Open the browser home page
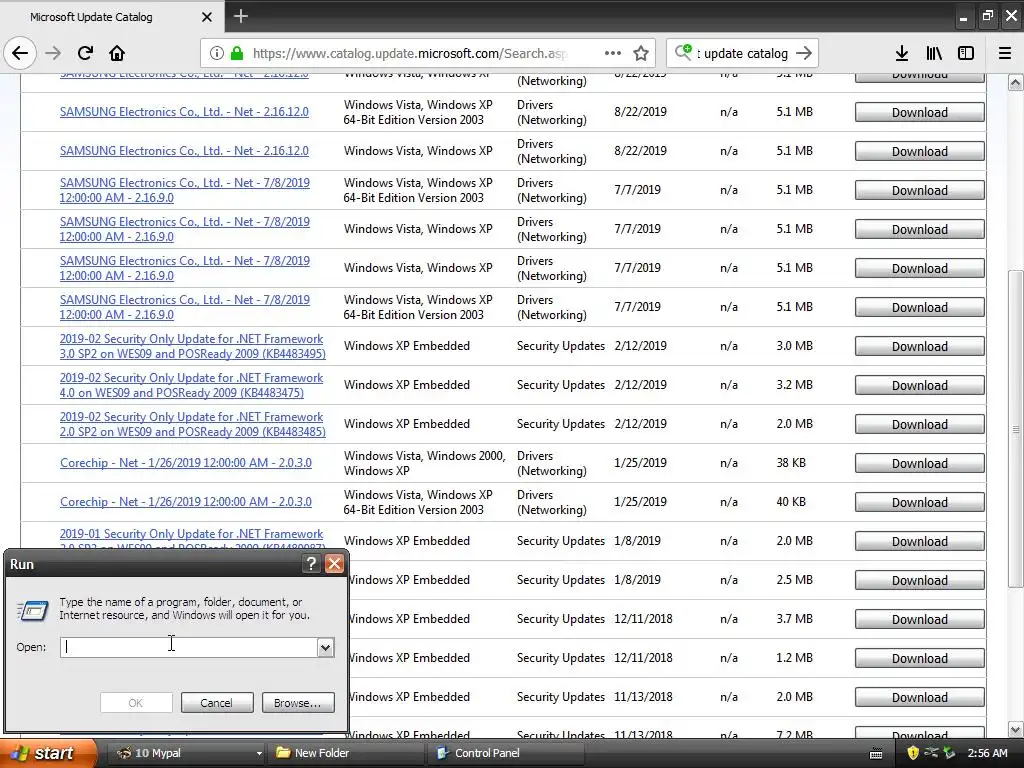This screenshot has width=1024, height=768. [117, 54]
